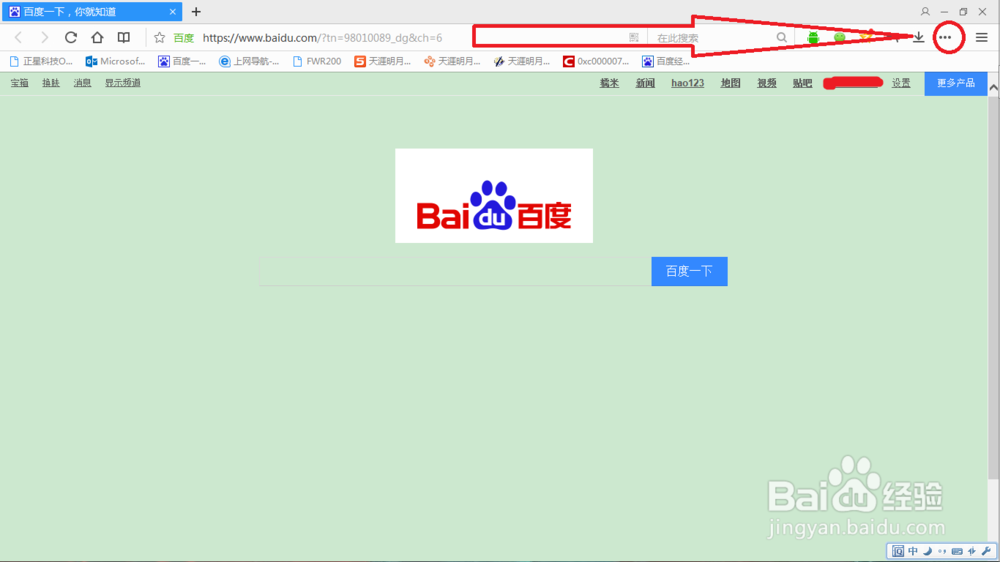This screenshot has height=562, width=1000.
Task: Click the IME wrench settings icon
Action: click(x=986, y=551)
